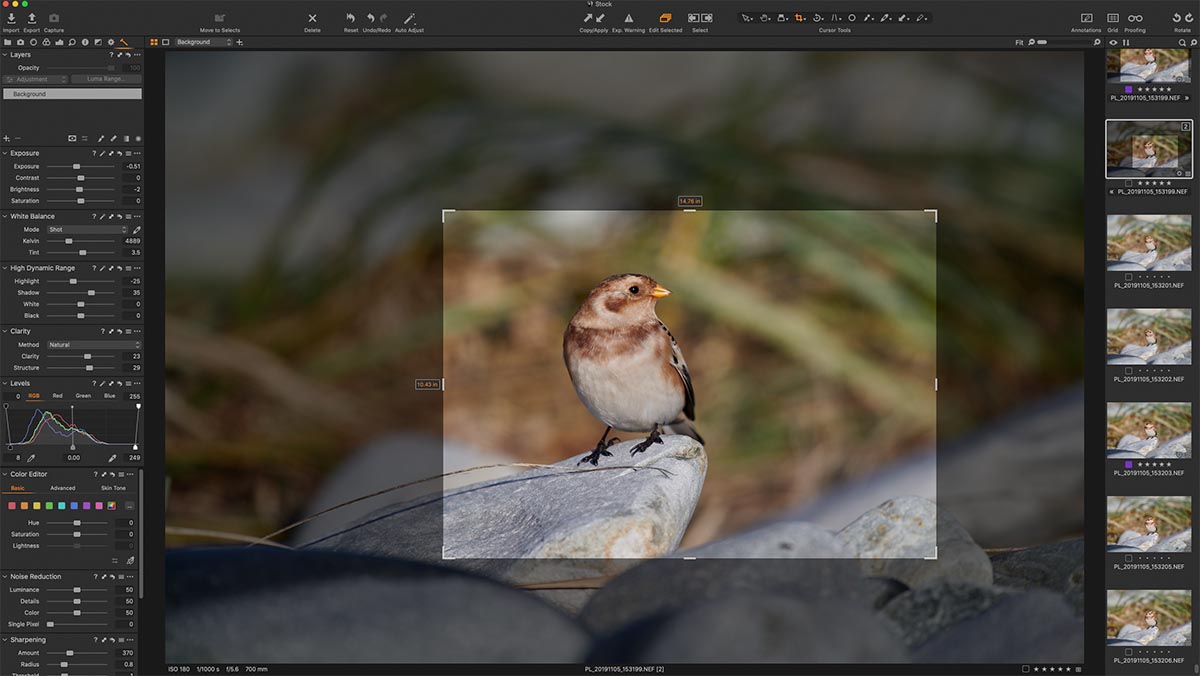
Task: Click the Move to Selects icon
Action: point(219,18)
